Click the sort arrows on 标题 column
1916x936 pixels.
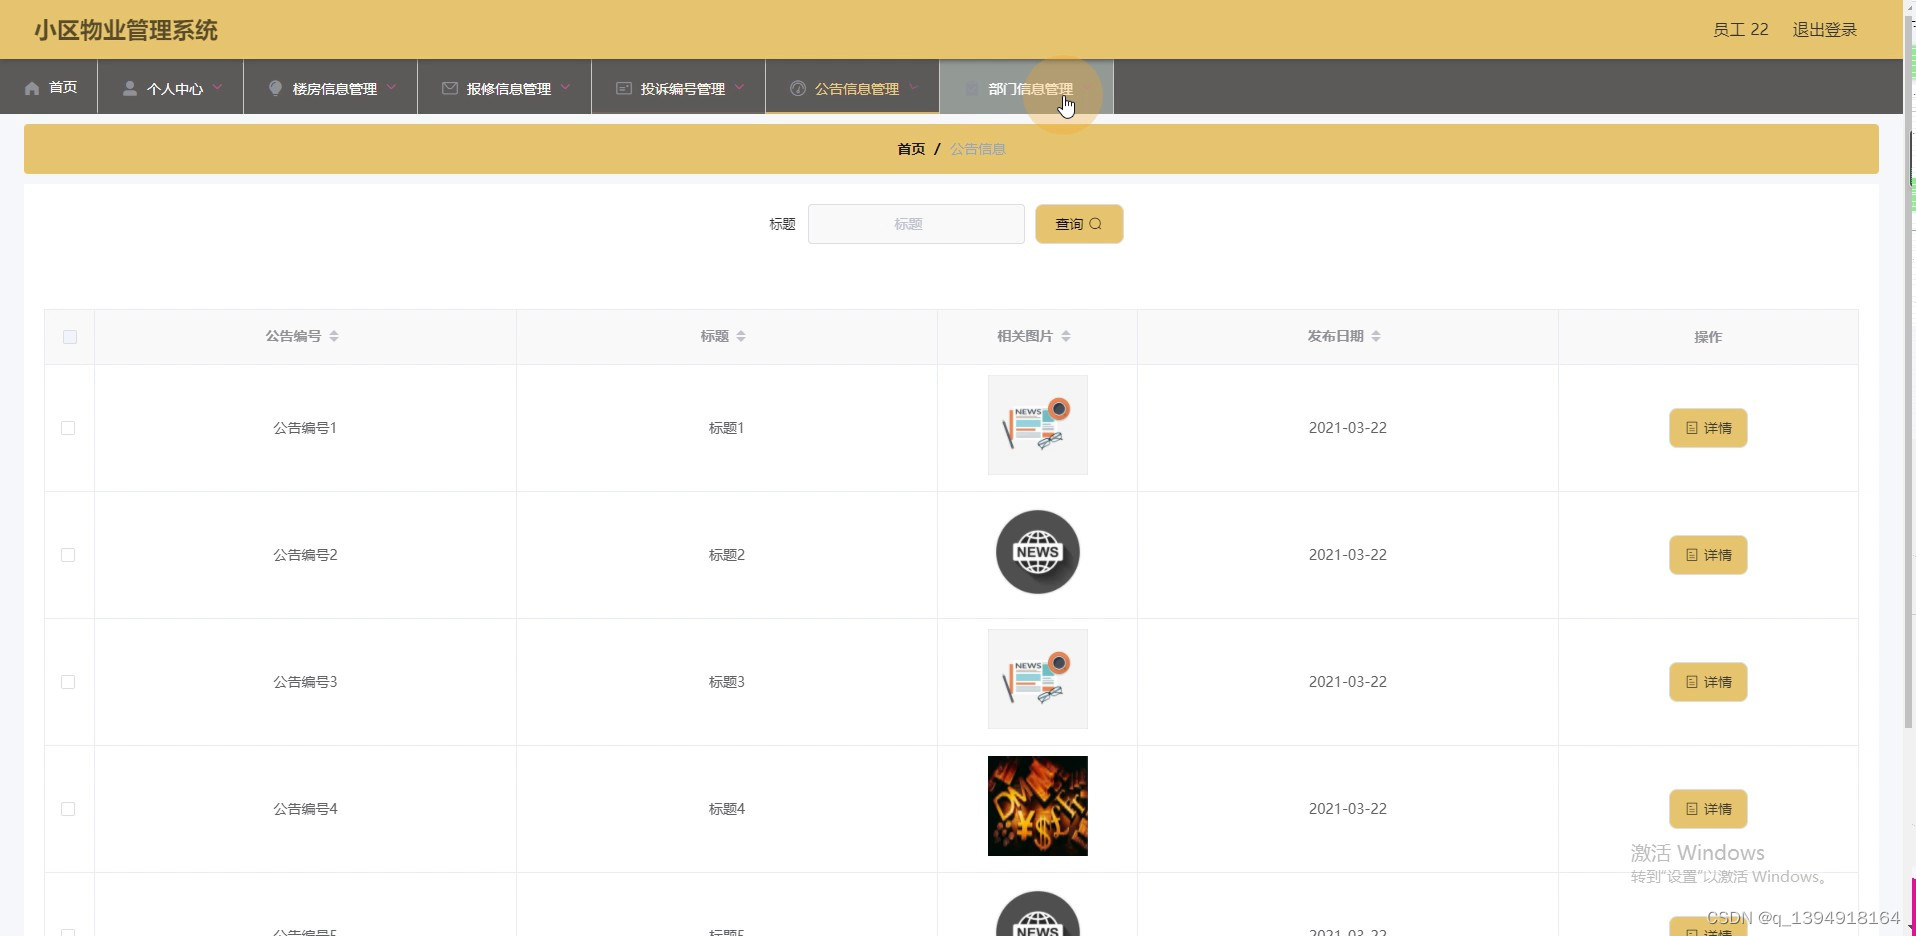(741, 336)
